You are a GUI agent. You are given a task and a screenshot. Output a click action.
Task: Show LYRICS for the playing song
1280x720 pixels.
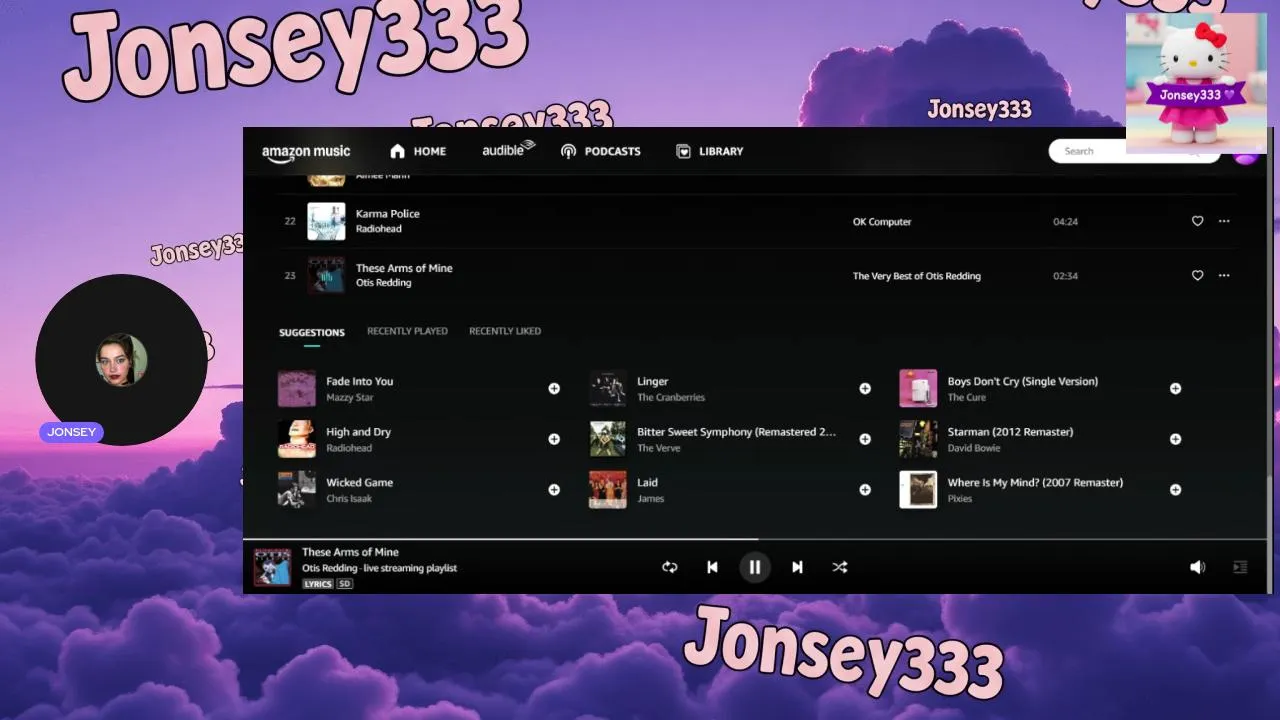(318, 584)
